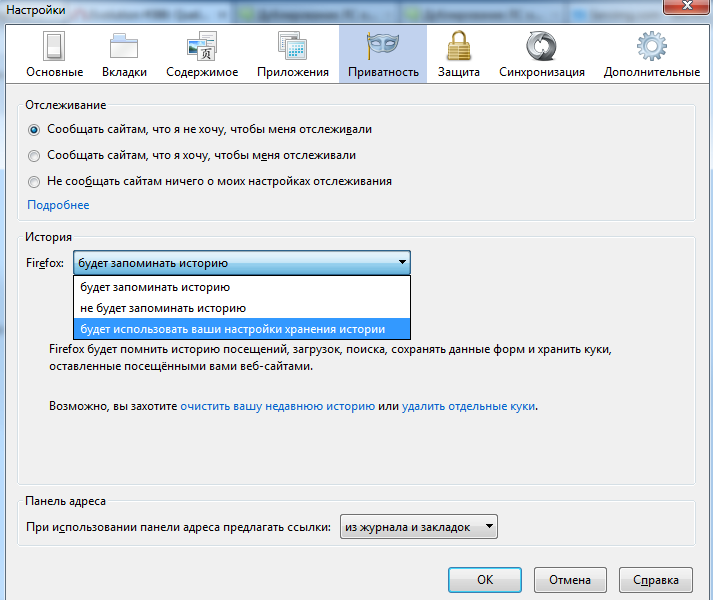Collapse the Firefox history mode dropdown

pos(242,262)
